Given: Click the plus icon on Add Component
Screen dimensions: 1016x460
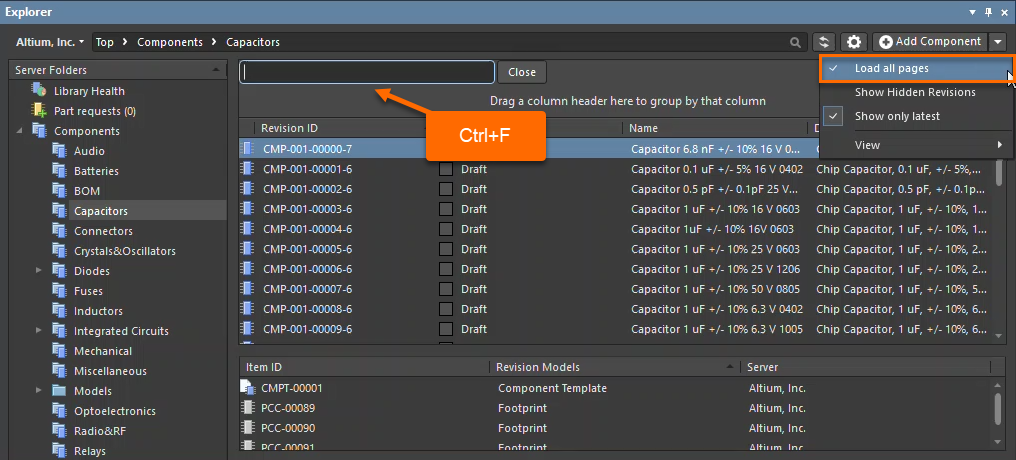Looking at the screenshot, I should 886,42.
